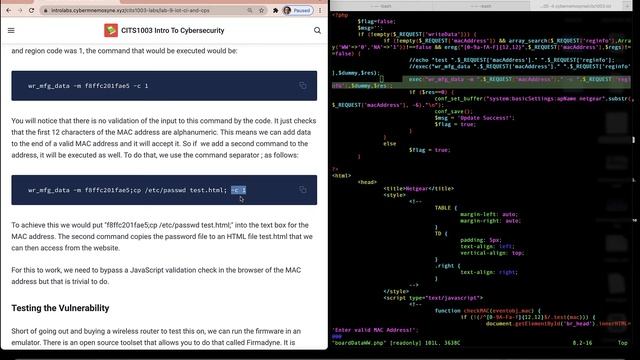
Task: Click the highlighted exec wr_mfg_data line in terminal
Action: click(x=481, y=82)
